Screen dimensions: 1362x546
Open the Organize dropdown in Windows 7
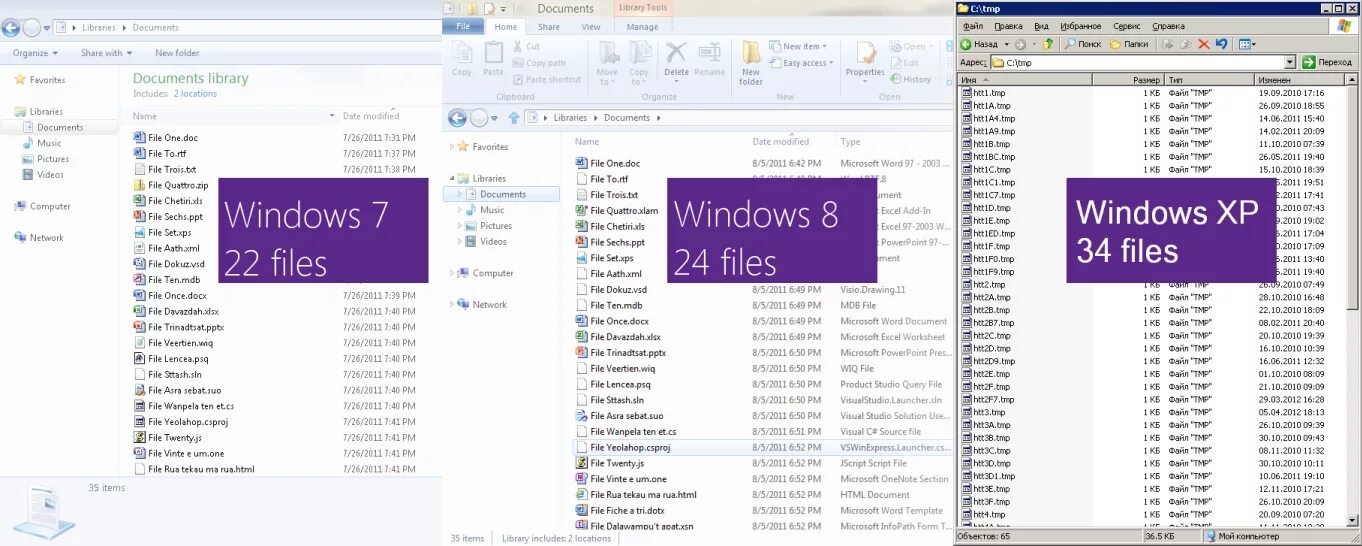coord(36,53)
